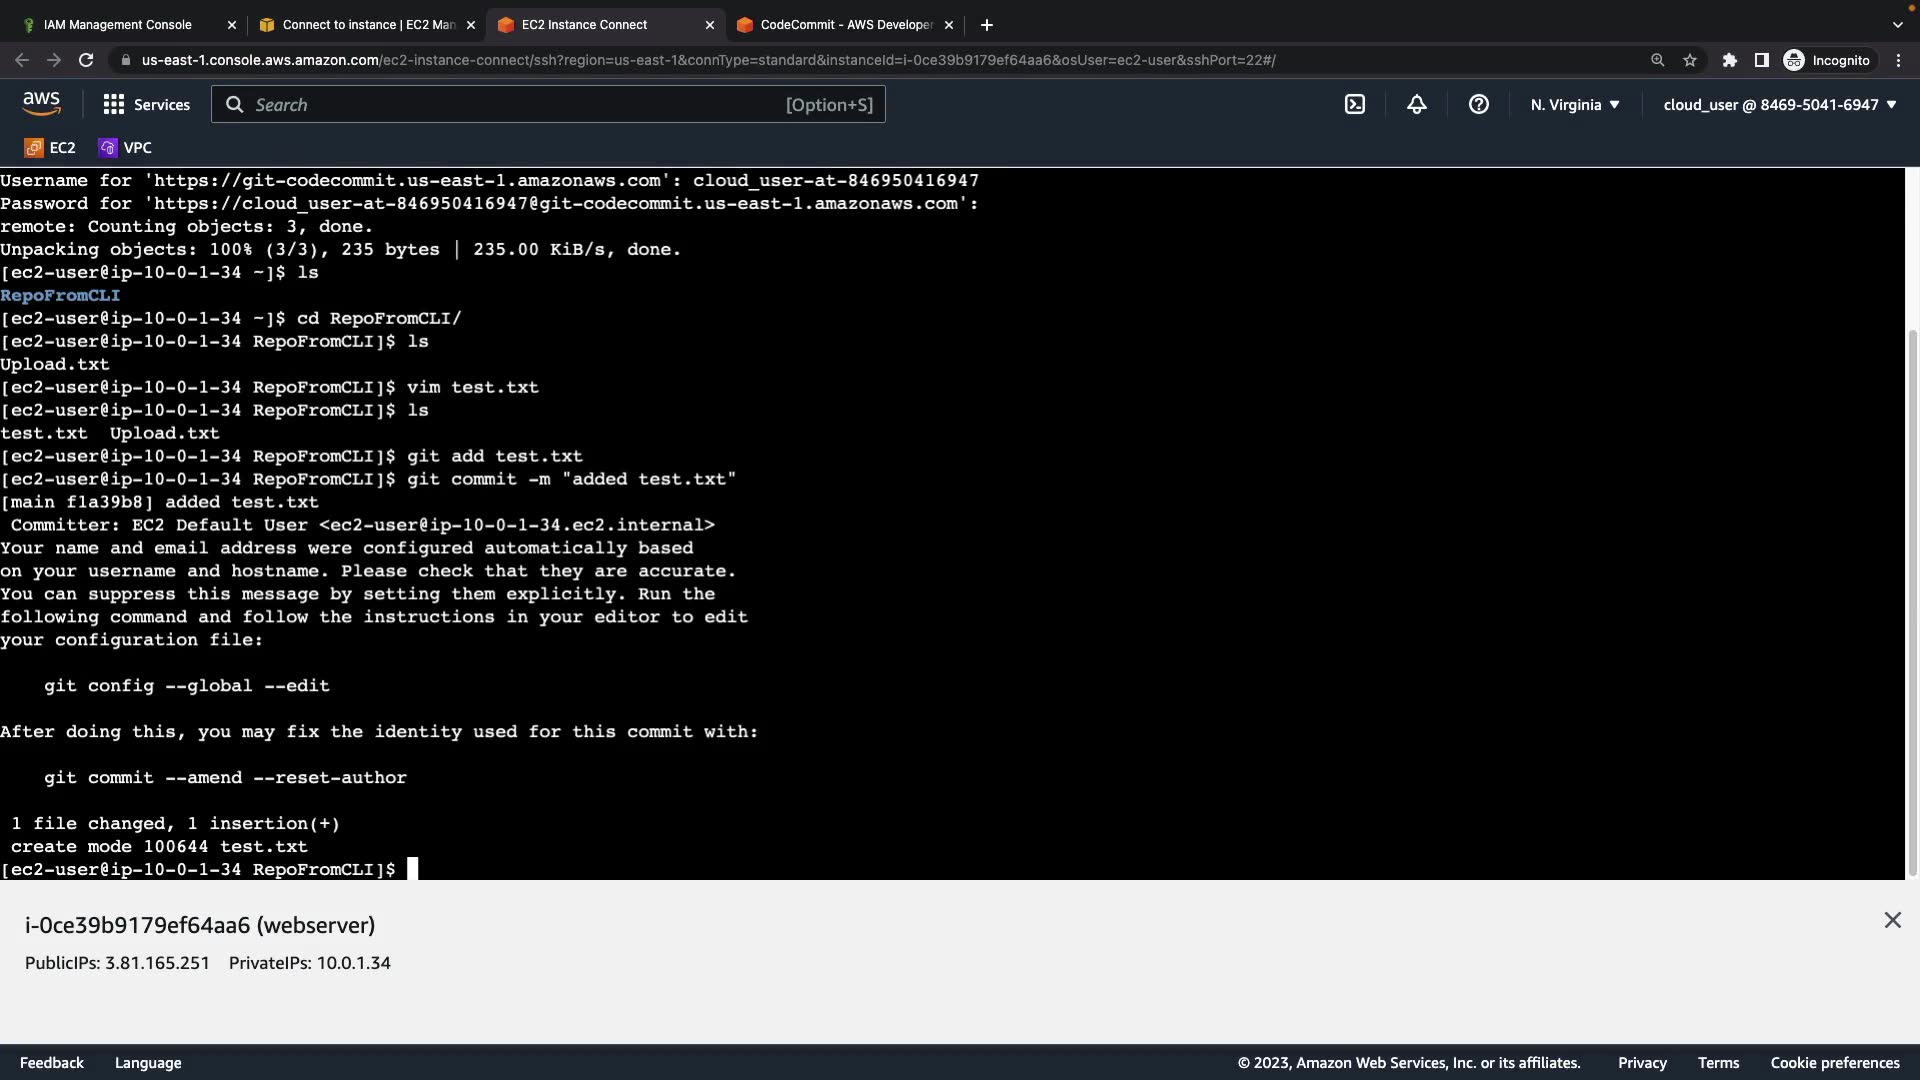Reload the current page
Screen dimensions: 1920x1080
86,60
